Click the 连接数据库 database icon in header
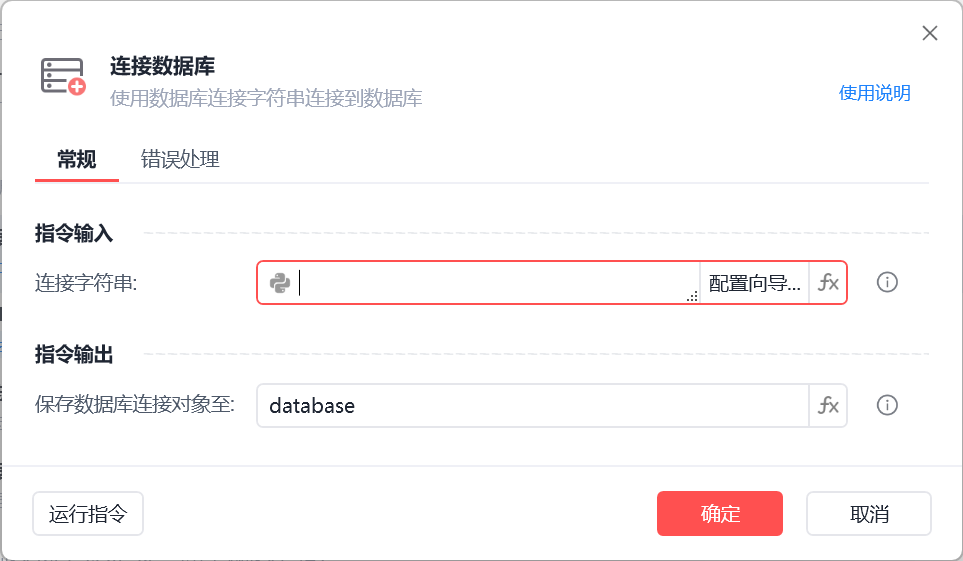The width and height of the screenshot is (963, 561). pyautogui.click(x=63, y=77)
